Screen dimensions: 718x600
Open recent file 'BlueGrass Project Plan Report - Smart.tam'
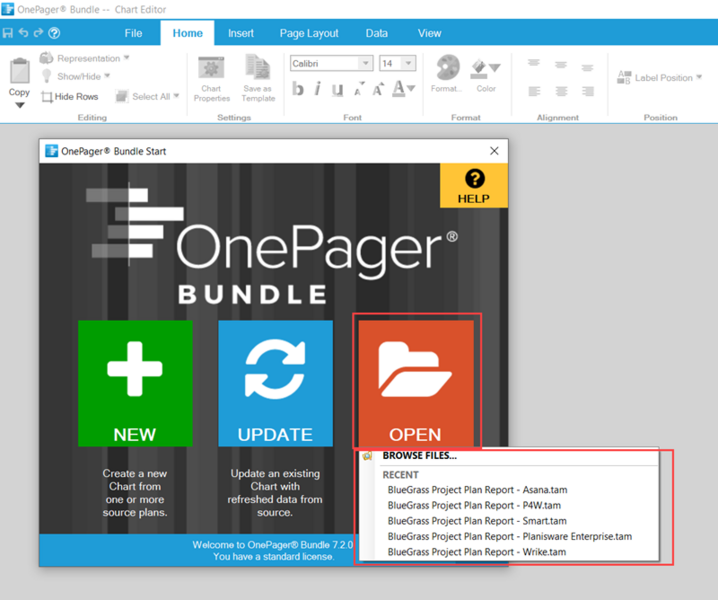tap(477, 521)
